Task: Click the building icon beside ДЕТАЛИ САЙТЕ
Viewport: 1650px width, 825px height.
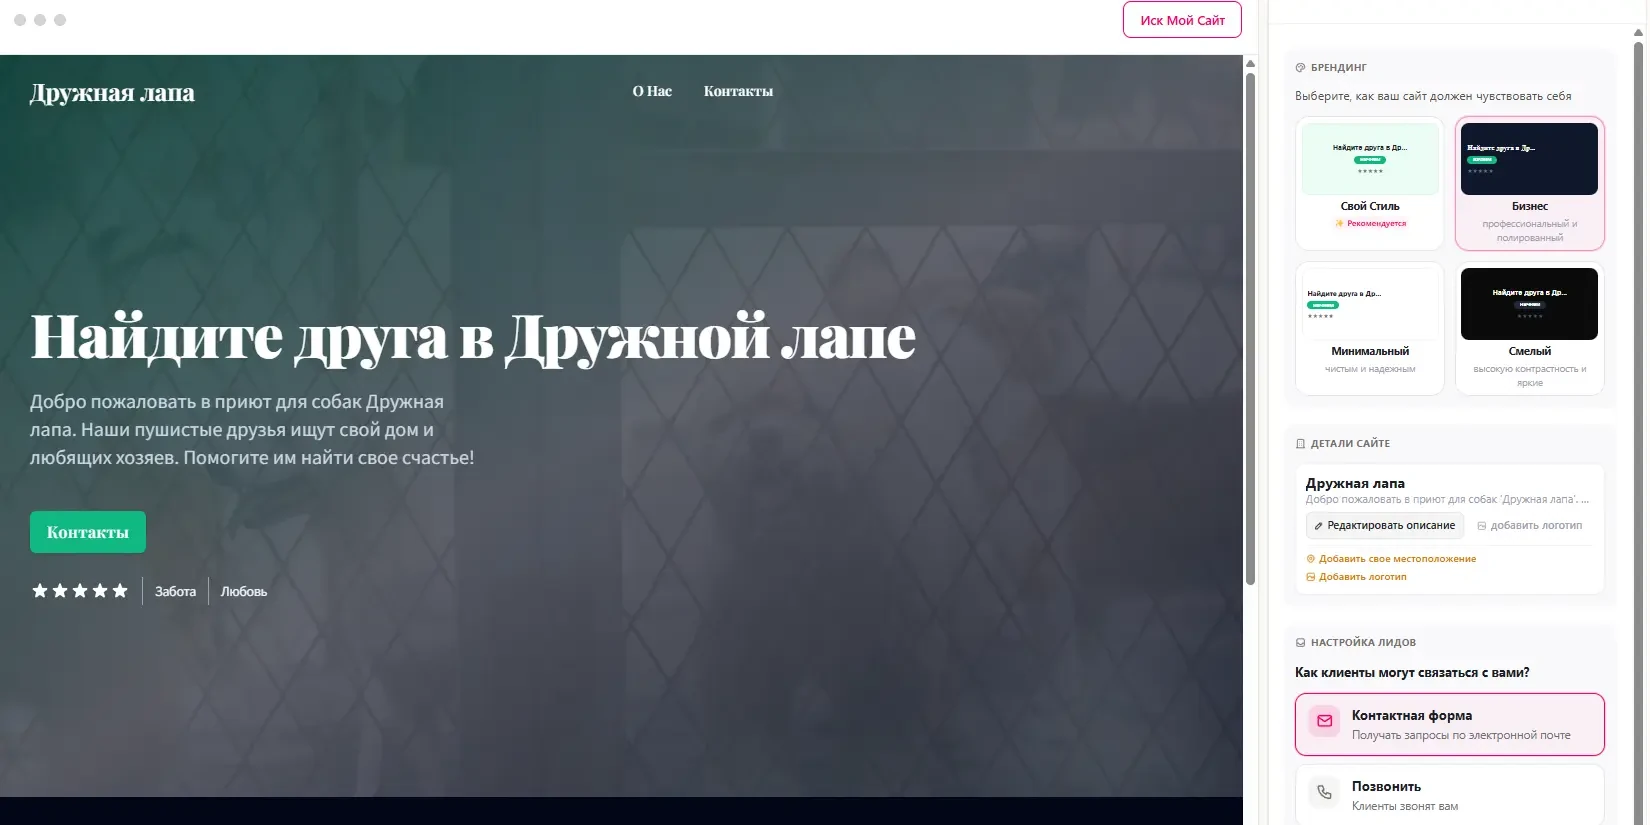Action: coord(1300,444)
